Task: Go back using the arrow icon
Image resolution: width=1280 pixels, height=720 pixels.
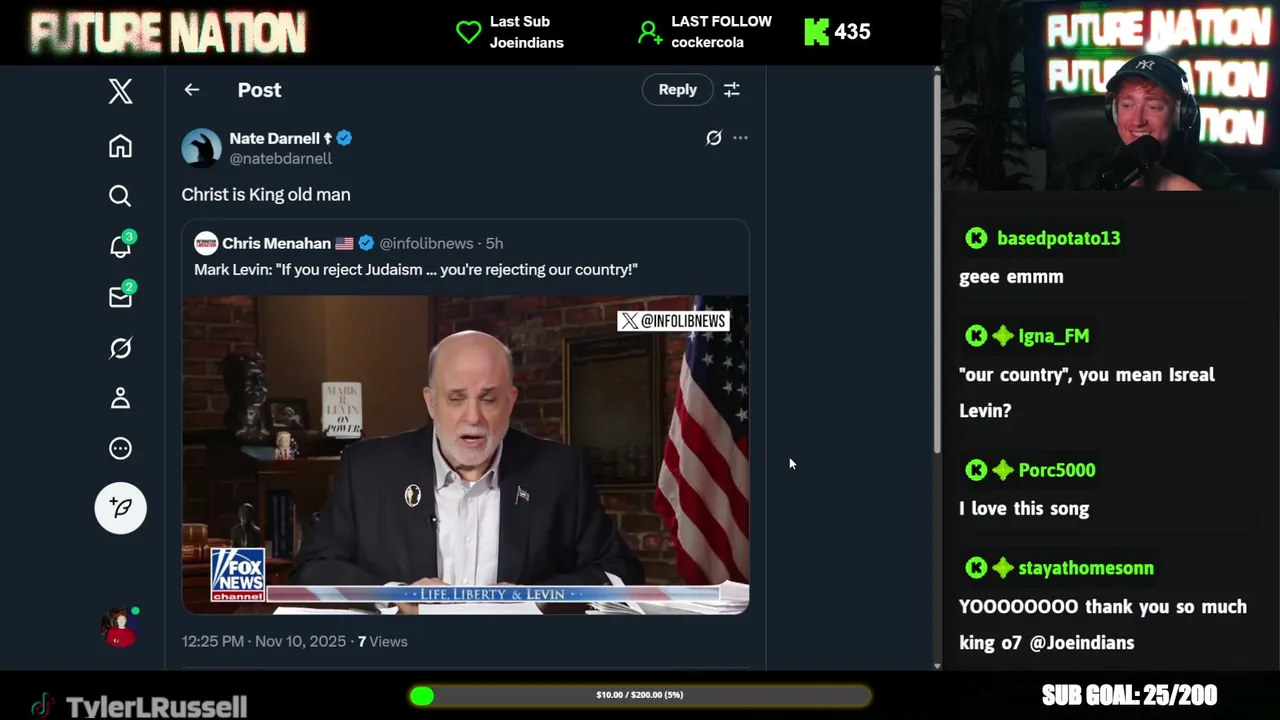Action: point(192,90)
